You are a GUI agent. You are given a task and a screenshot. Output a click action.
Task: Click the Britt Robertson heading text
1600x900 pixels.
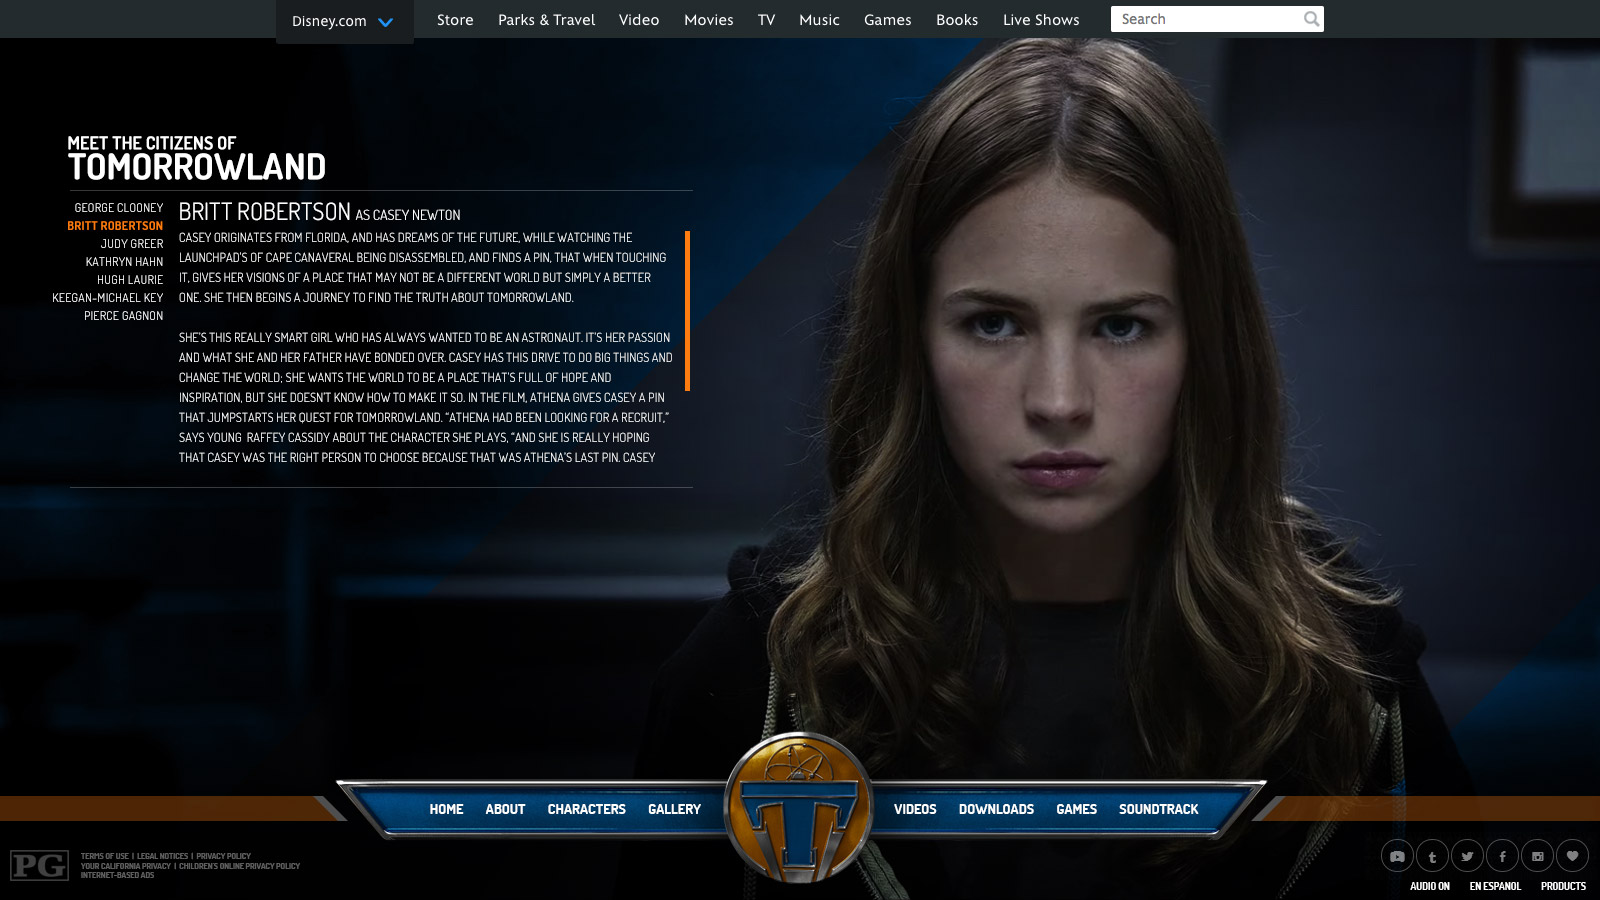click(265, 212)
